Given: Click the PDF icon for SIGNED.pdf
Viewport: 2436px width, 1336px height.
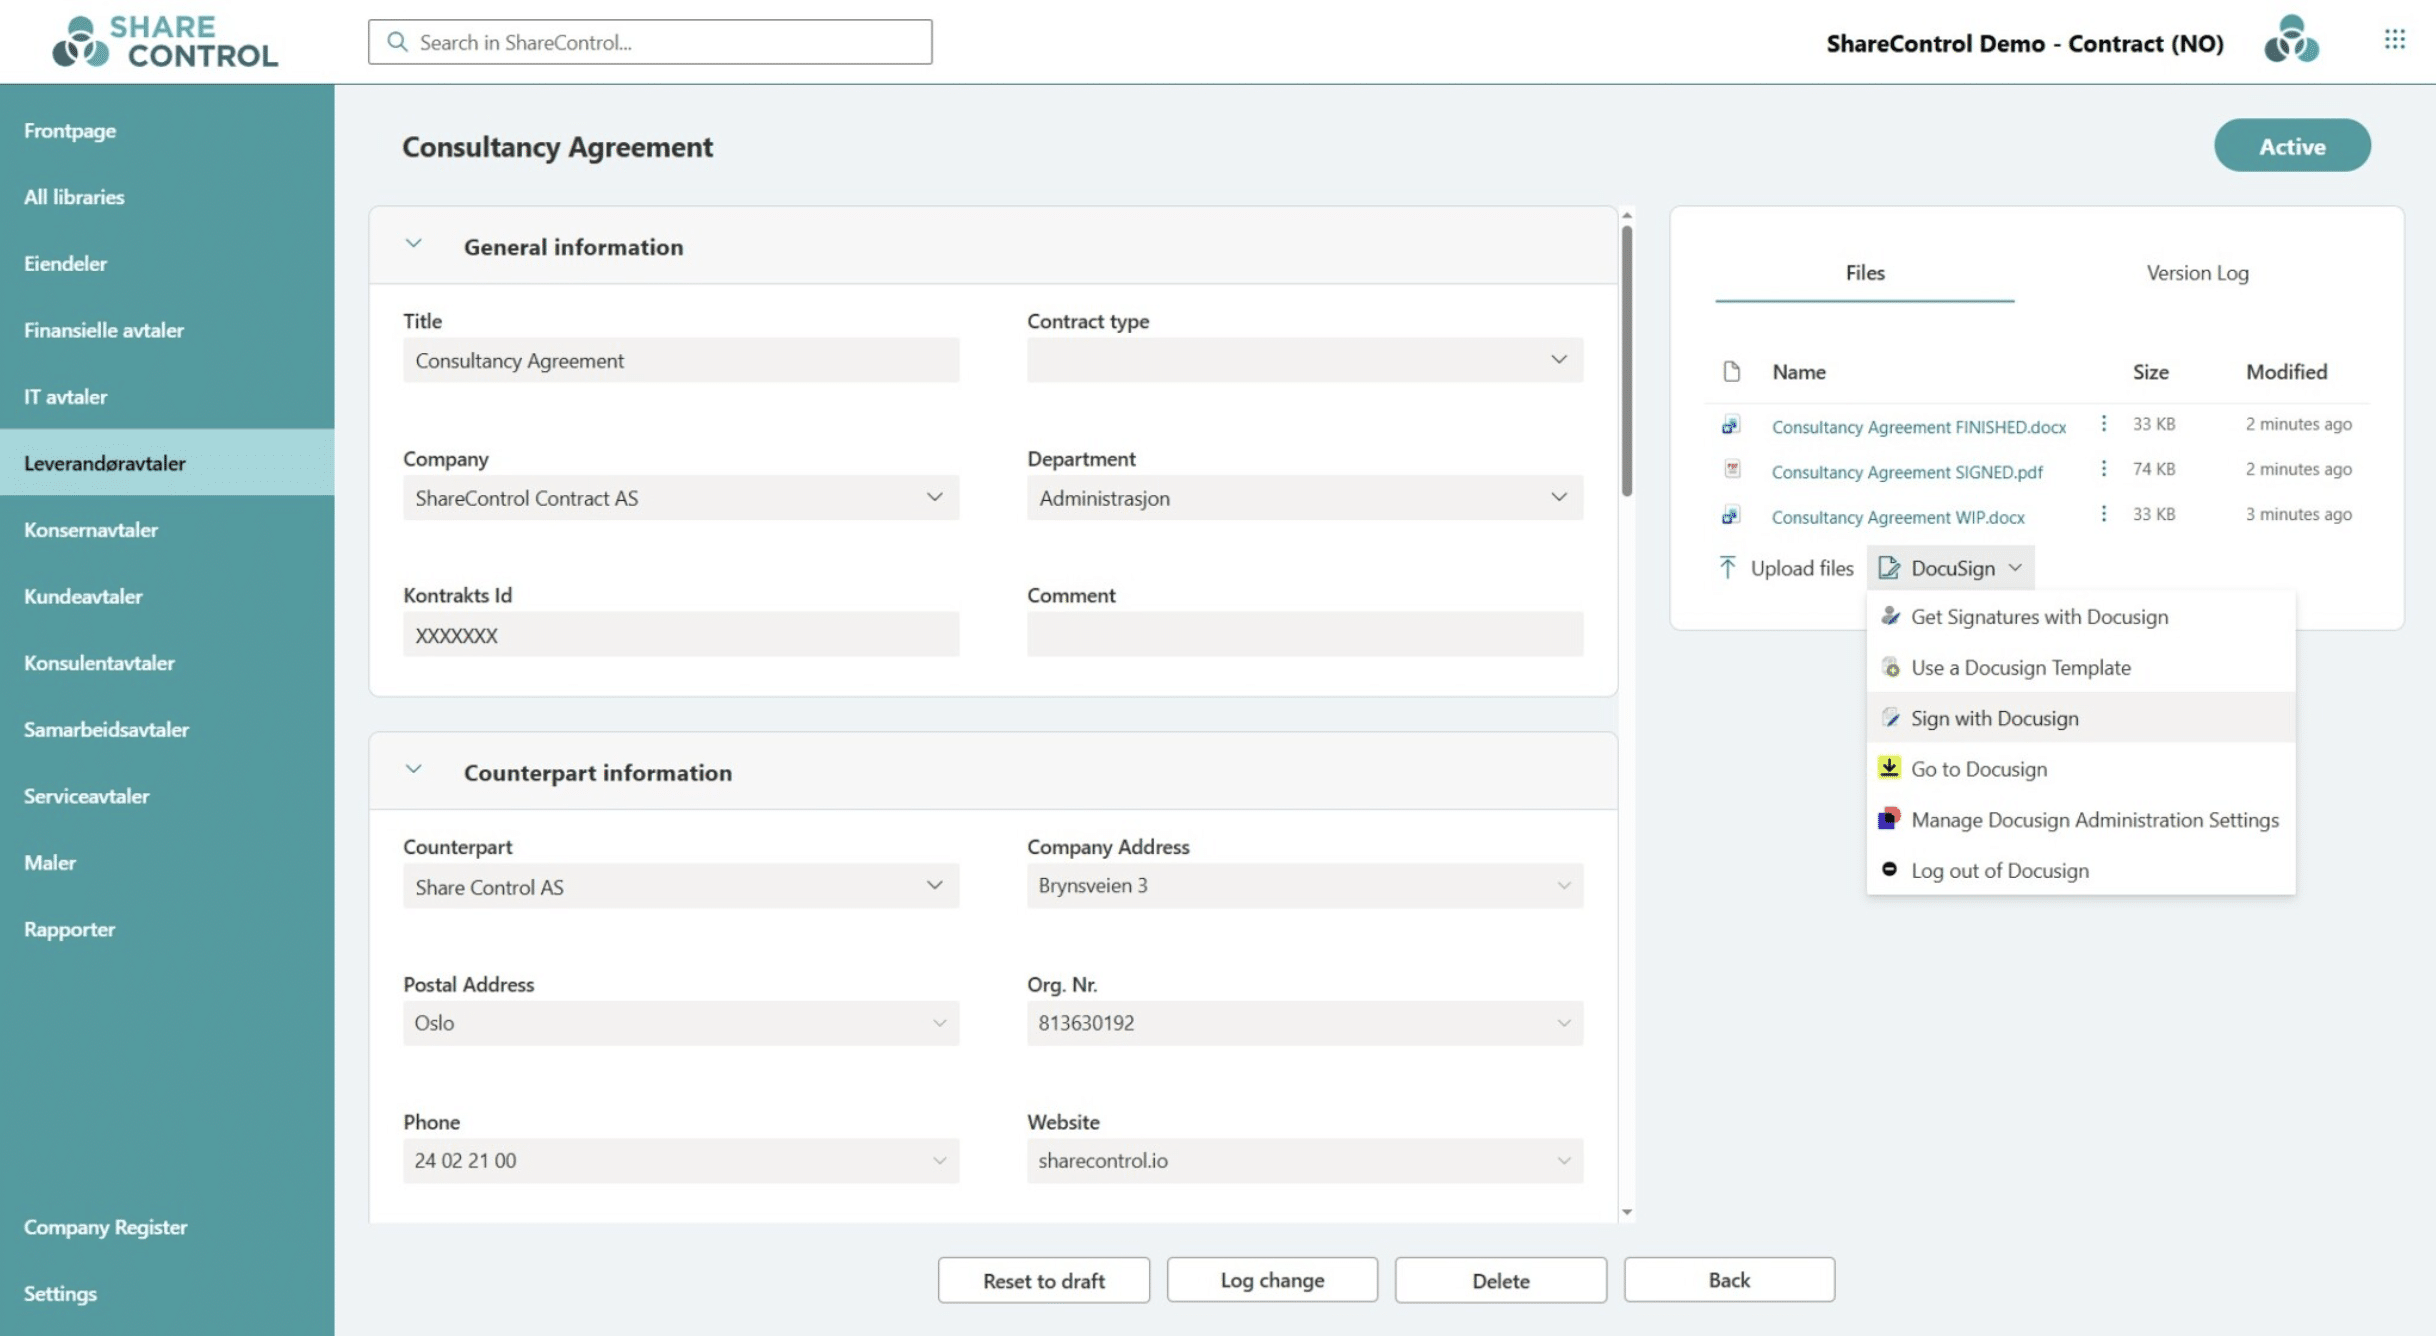Looking at the screenshot, I should [x=1731, y=469].
